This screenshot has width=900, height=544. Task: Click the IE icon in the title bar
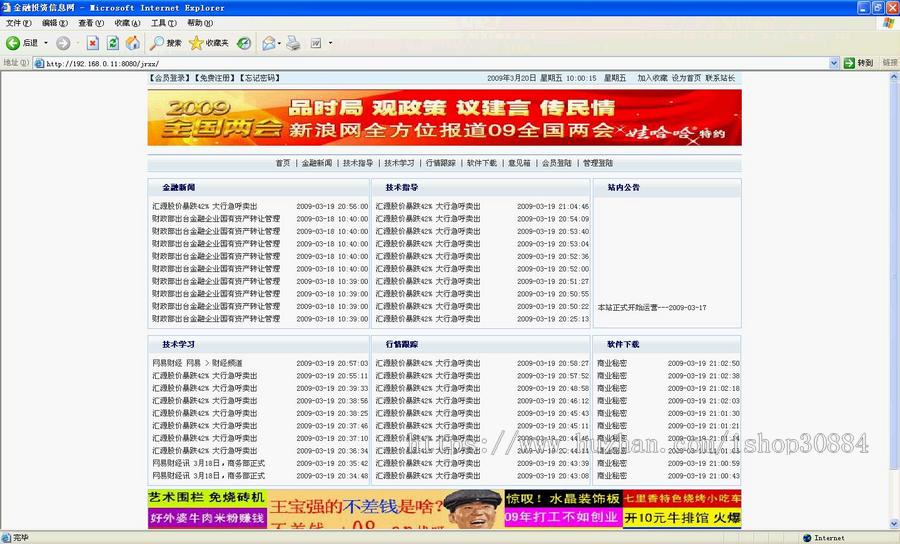(6, 7)
